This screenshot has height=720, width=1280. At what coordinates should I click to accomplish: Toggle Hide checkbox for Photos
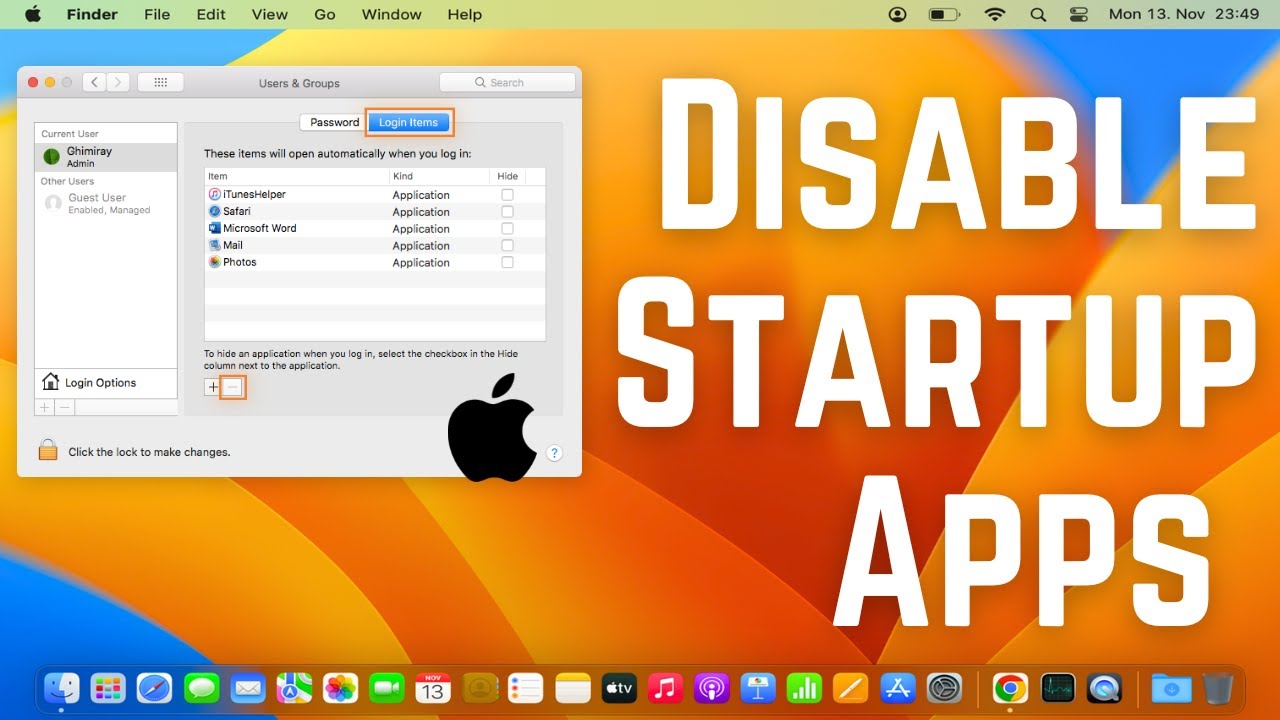tap(507, 262)
